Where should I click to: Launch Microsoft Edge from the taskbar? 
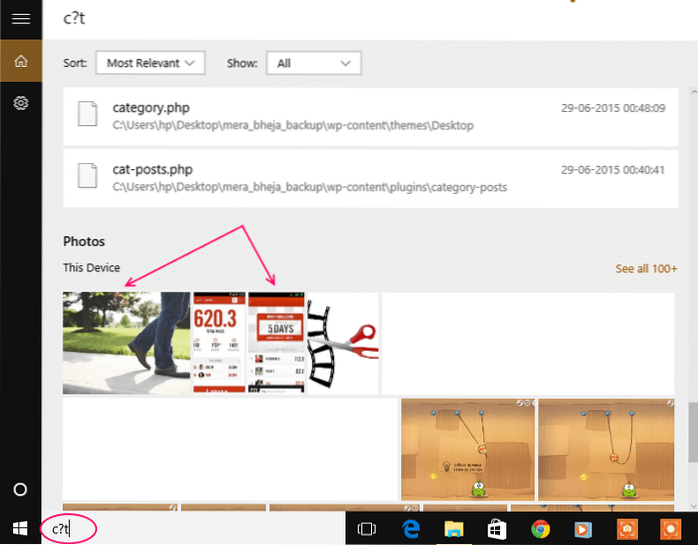coord(410,528)
